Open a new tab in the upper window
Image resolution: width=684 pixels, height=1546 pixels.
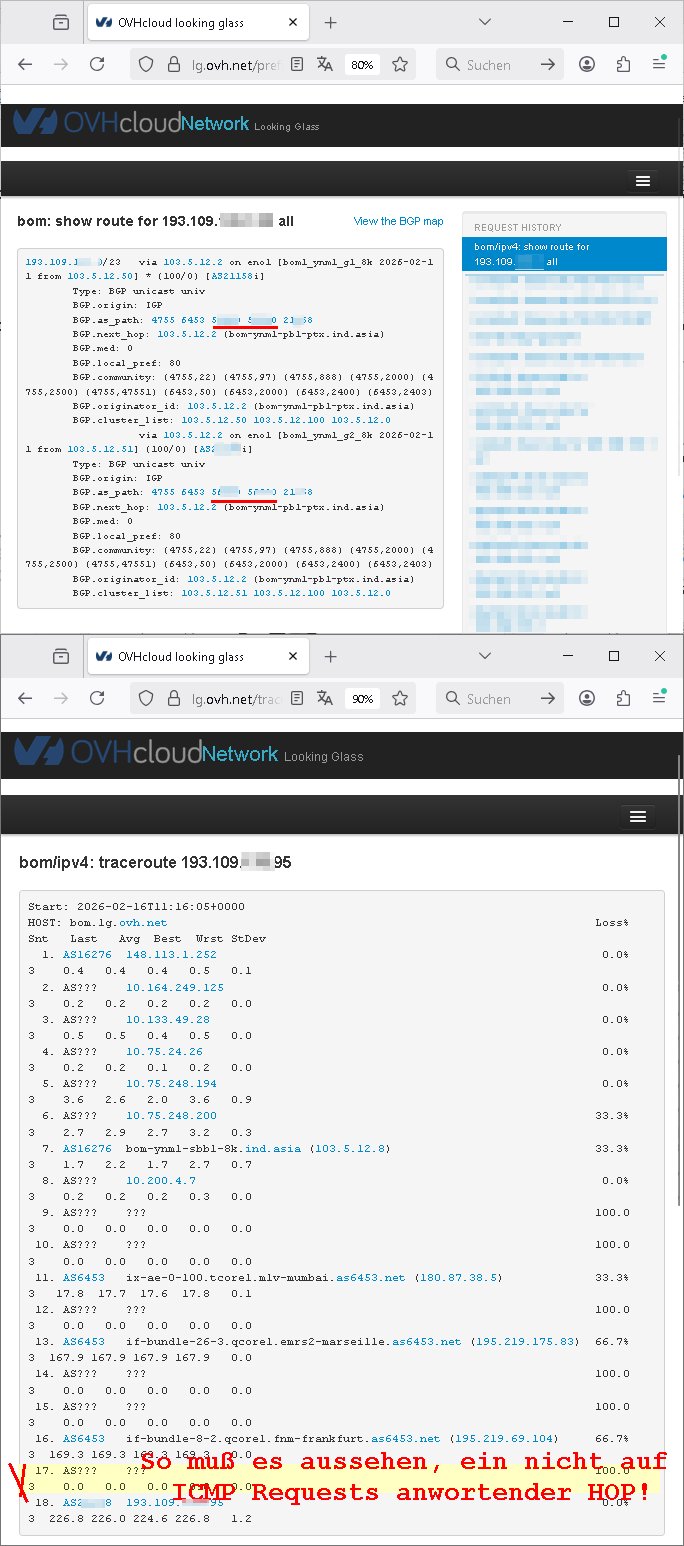pos(331,22)
